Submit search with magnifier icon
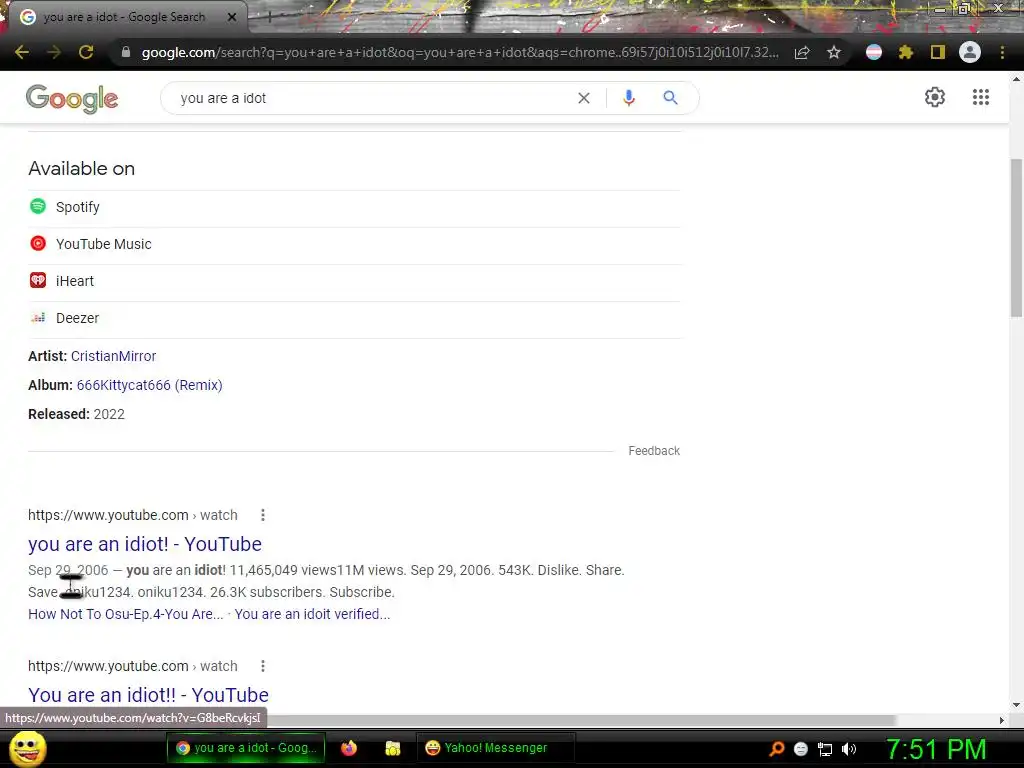The width and height of the screenshot is (1024, 768). [x=670, y=98]
